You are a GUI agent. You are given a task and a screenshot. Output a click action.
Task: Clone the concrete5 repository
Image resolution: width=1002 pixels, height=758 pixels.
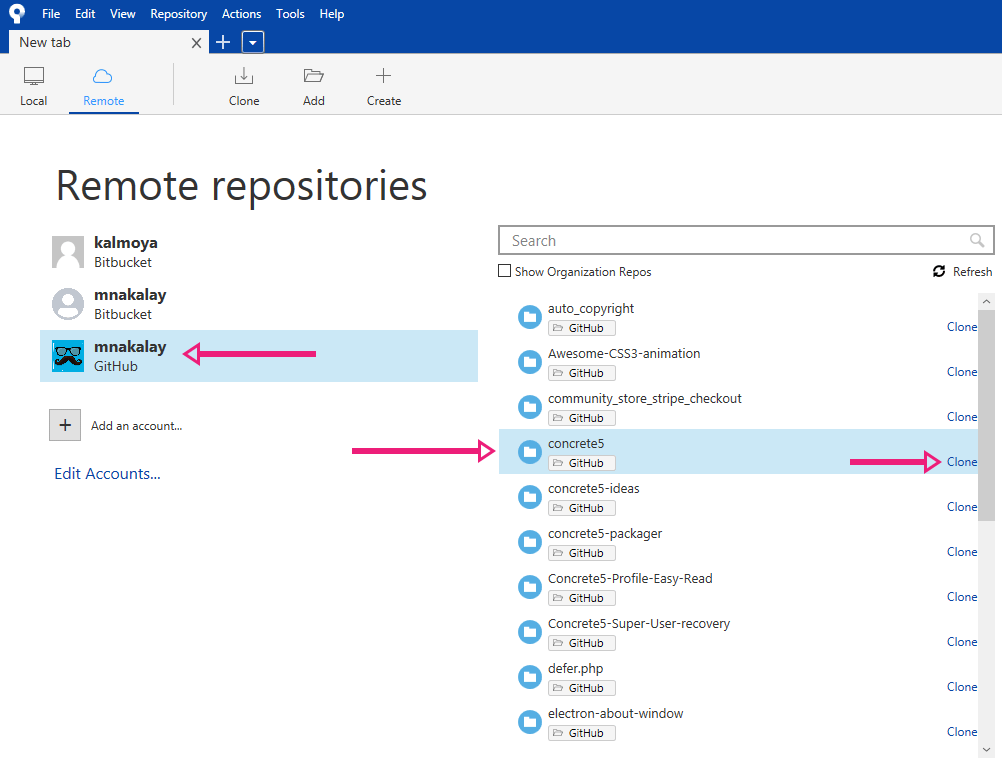[x=962, y=461]
